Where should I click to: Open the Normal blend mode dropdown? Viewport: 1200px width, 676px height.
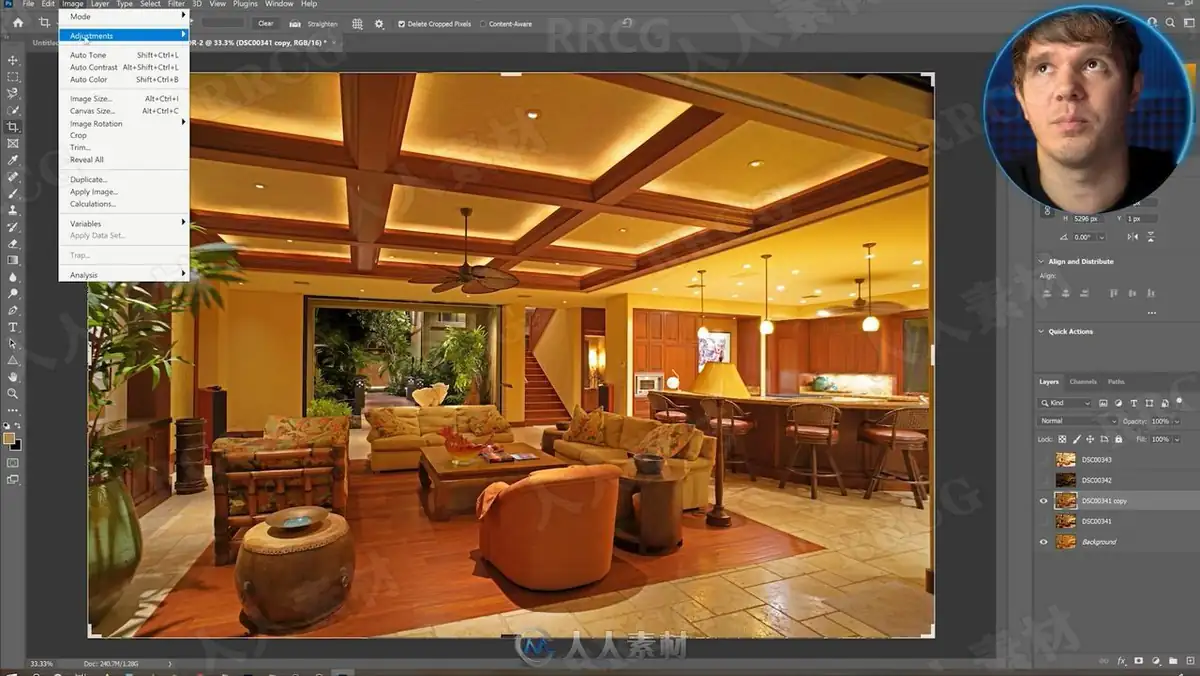pyautogui.click(x=1077, y=421)
